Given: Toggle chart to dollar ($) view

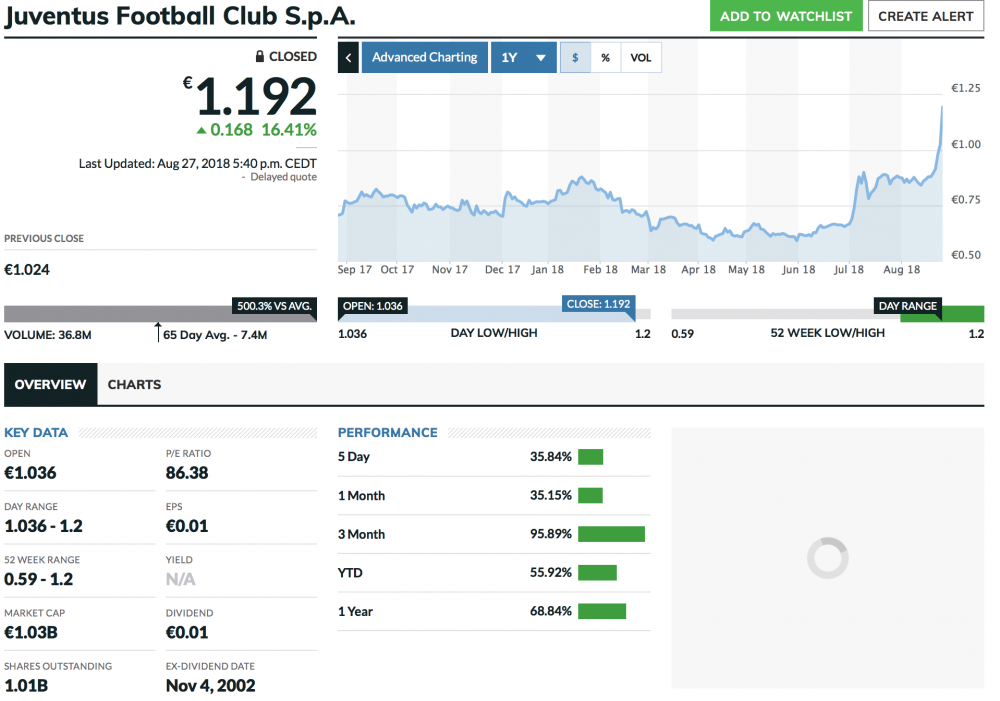Looking at the screenshot, I should click(x=575, y=58).
